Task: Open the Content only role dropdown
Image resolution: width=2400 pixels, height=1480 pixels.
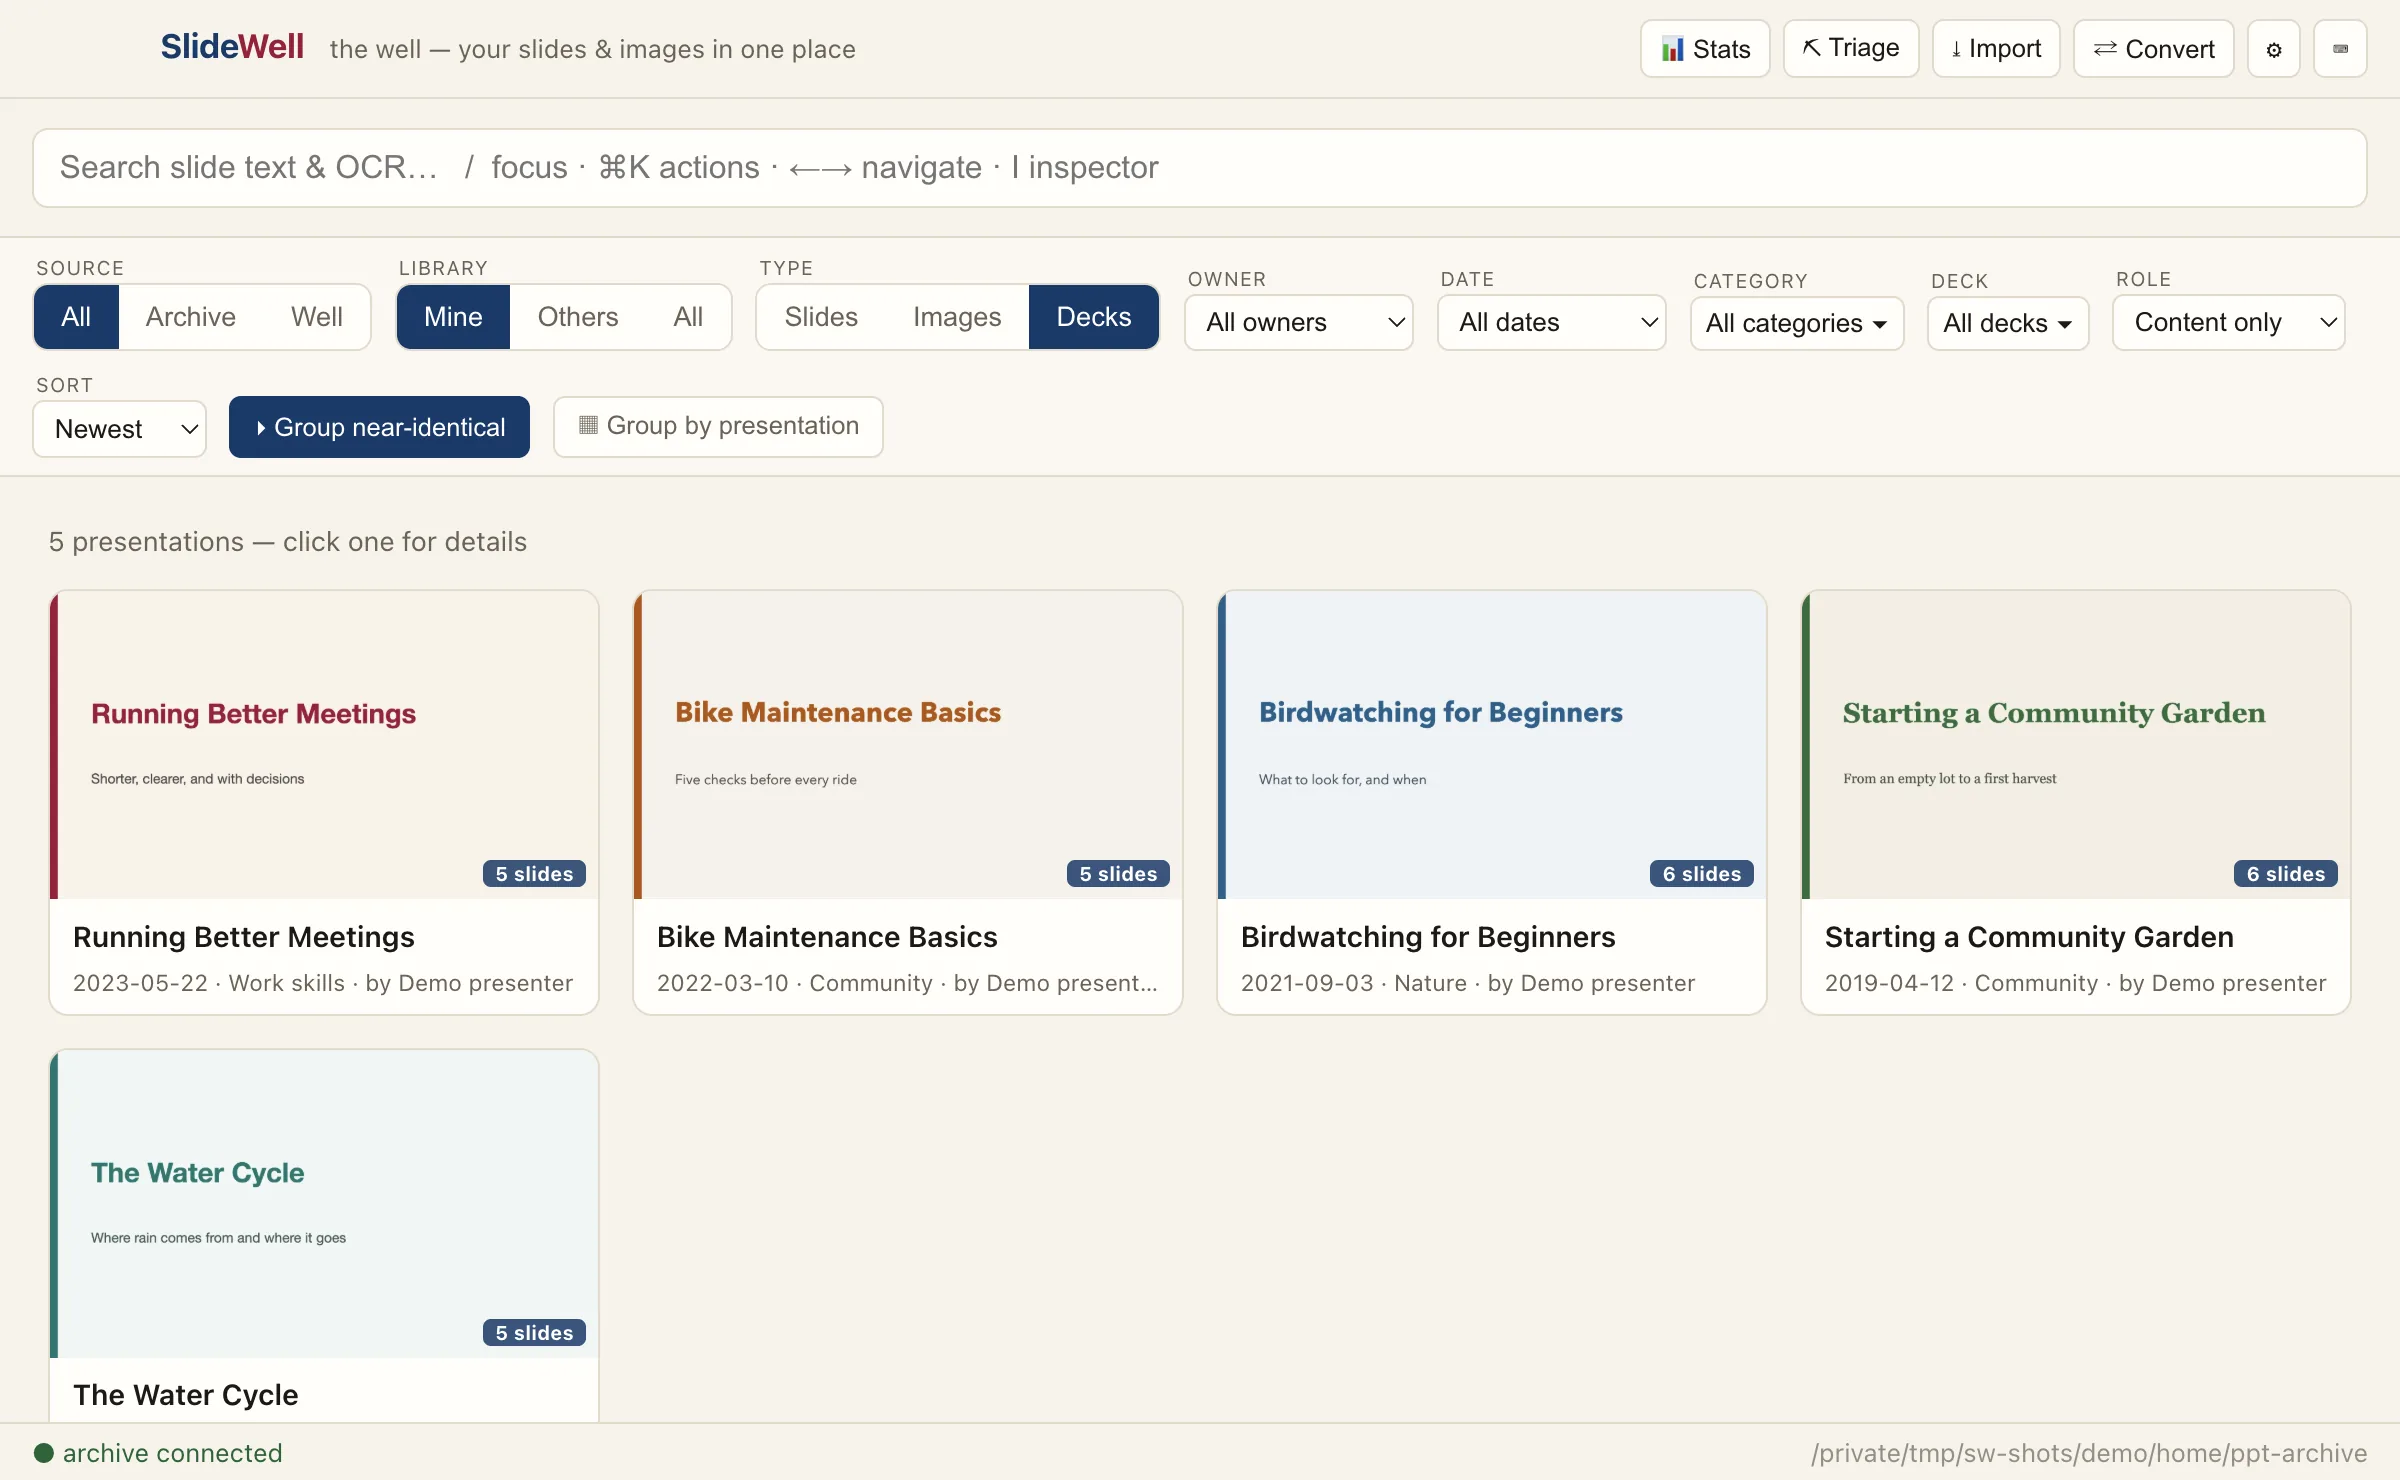Action: tap(2229, 322)
